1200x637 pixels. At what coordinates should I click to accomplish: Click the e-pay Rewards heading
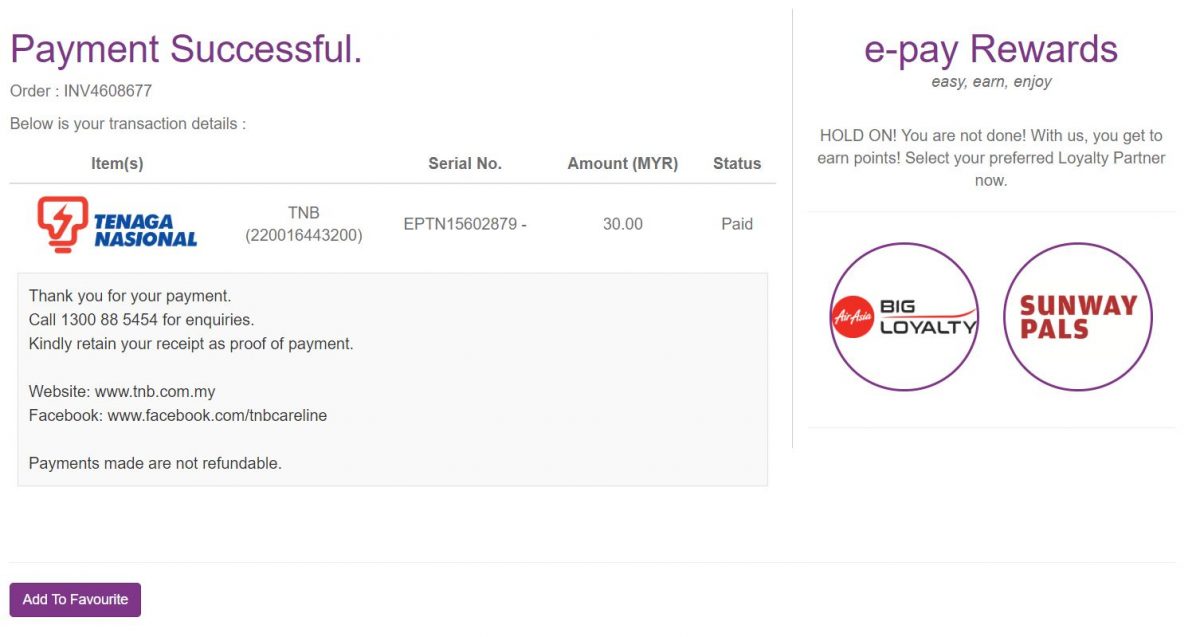991,48
